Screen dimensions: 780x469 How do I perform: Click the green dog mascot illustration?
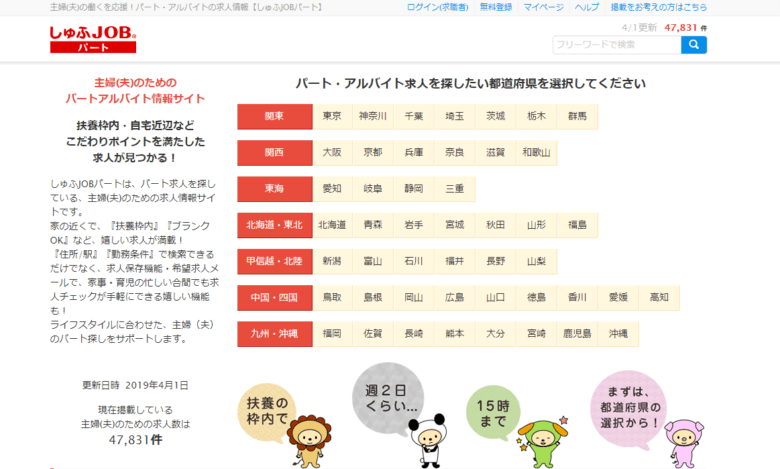542,443
